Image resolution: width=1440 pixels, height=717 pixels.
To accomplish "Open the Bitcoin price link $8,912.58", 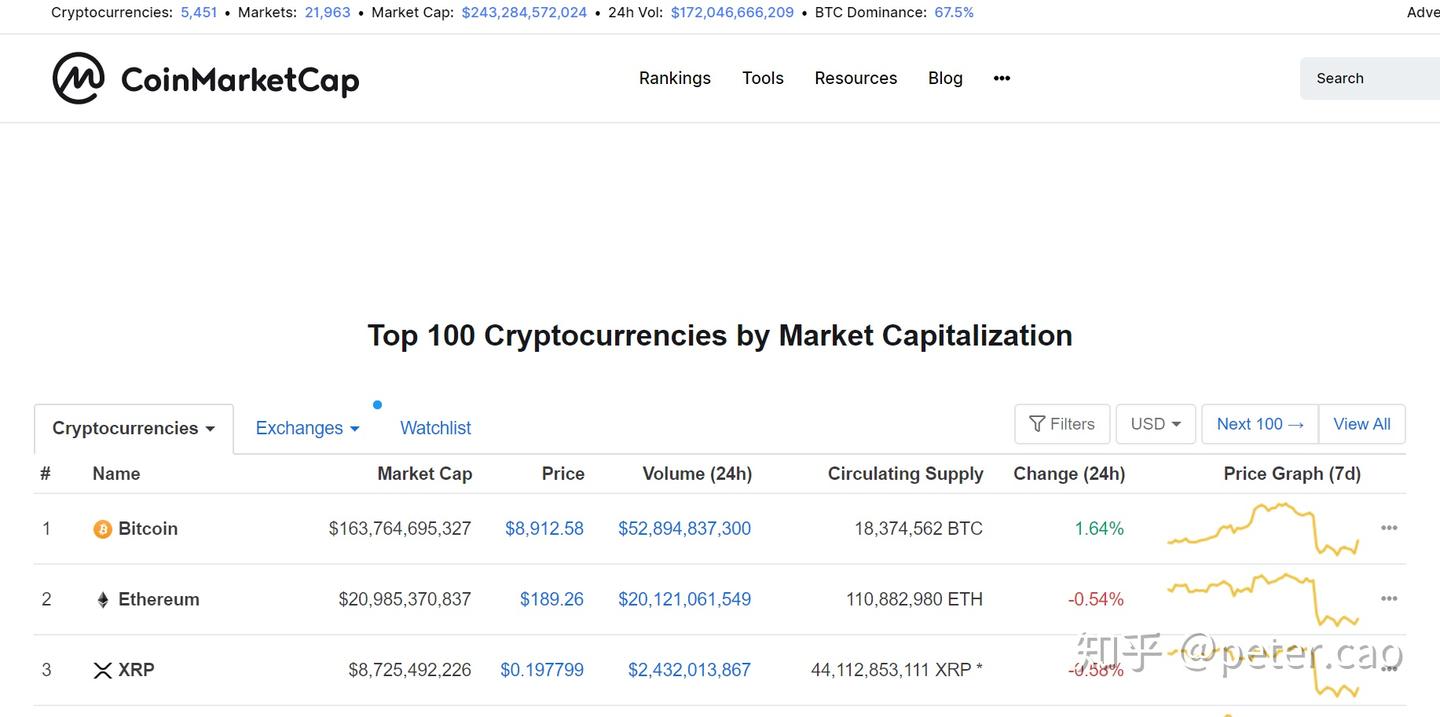I will pyautogui.click(x=544, y=529).
